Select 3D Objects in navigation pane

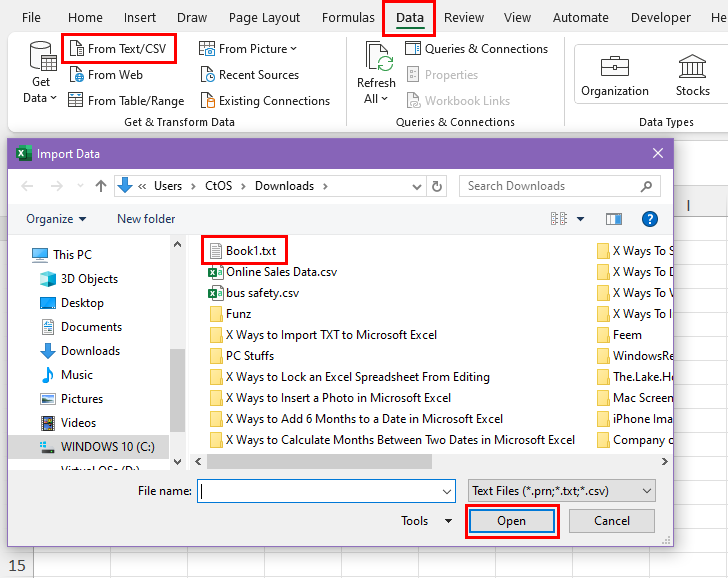pos(78,279)
